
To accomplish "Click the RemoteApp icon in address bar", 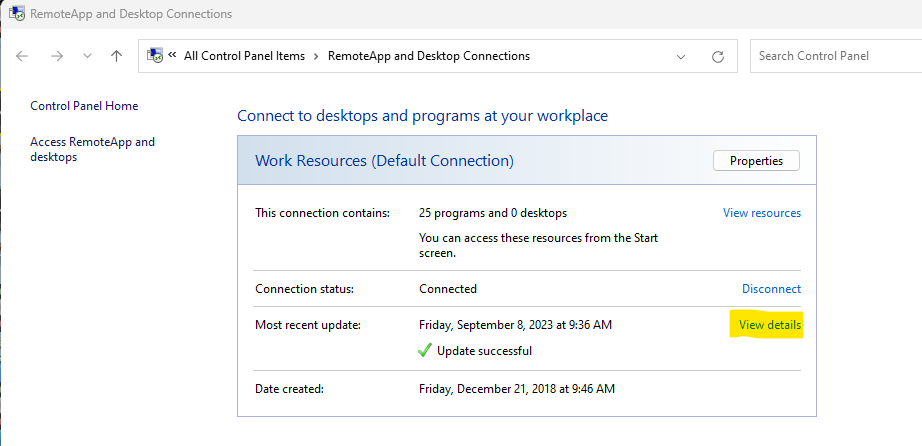I will tap(155, 56).
